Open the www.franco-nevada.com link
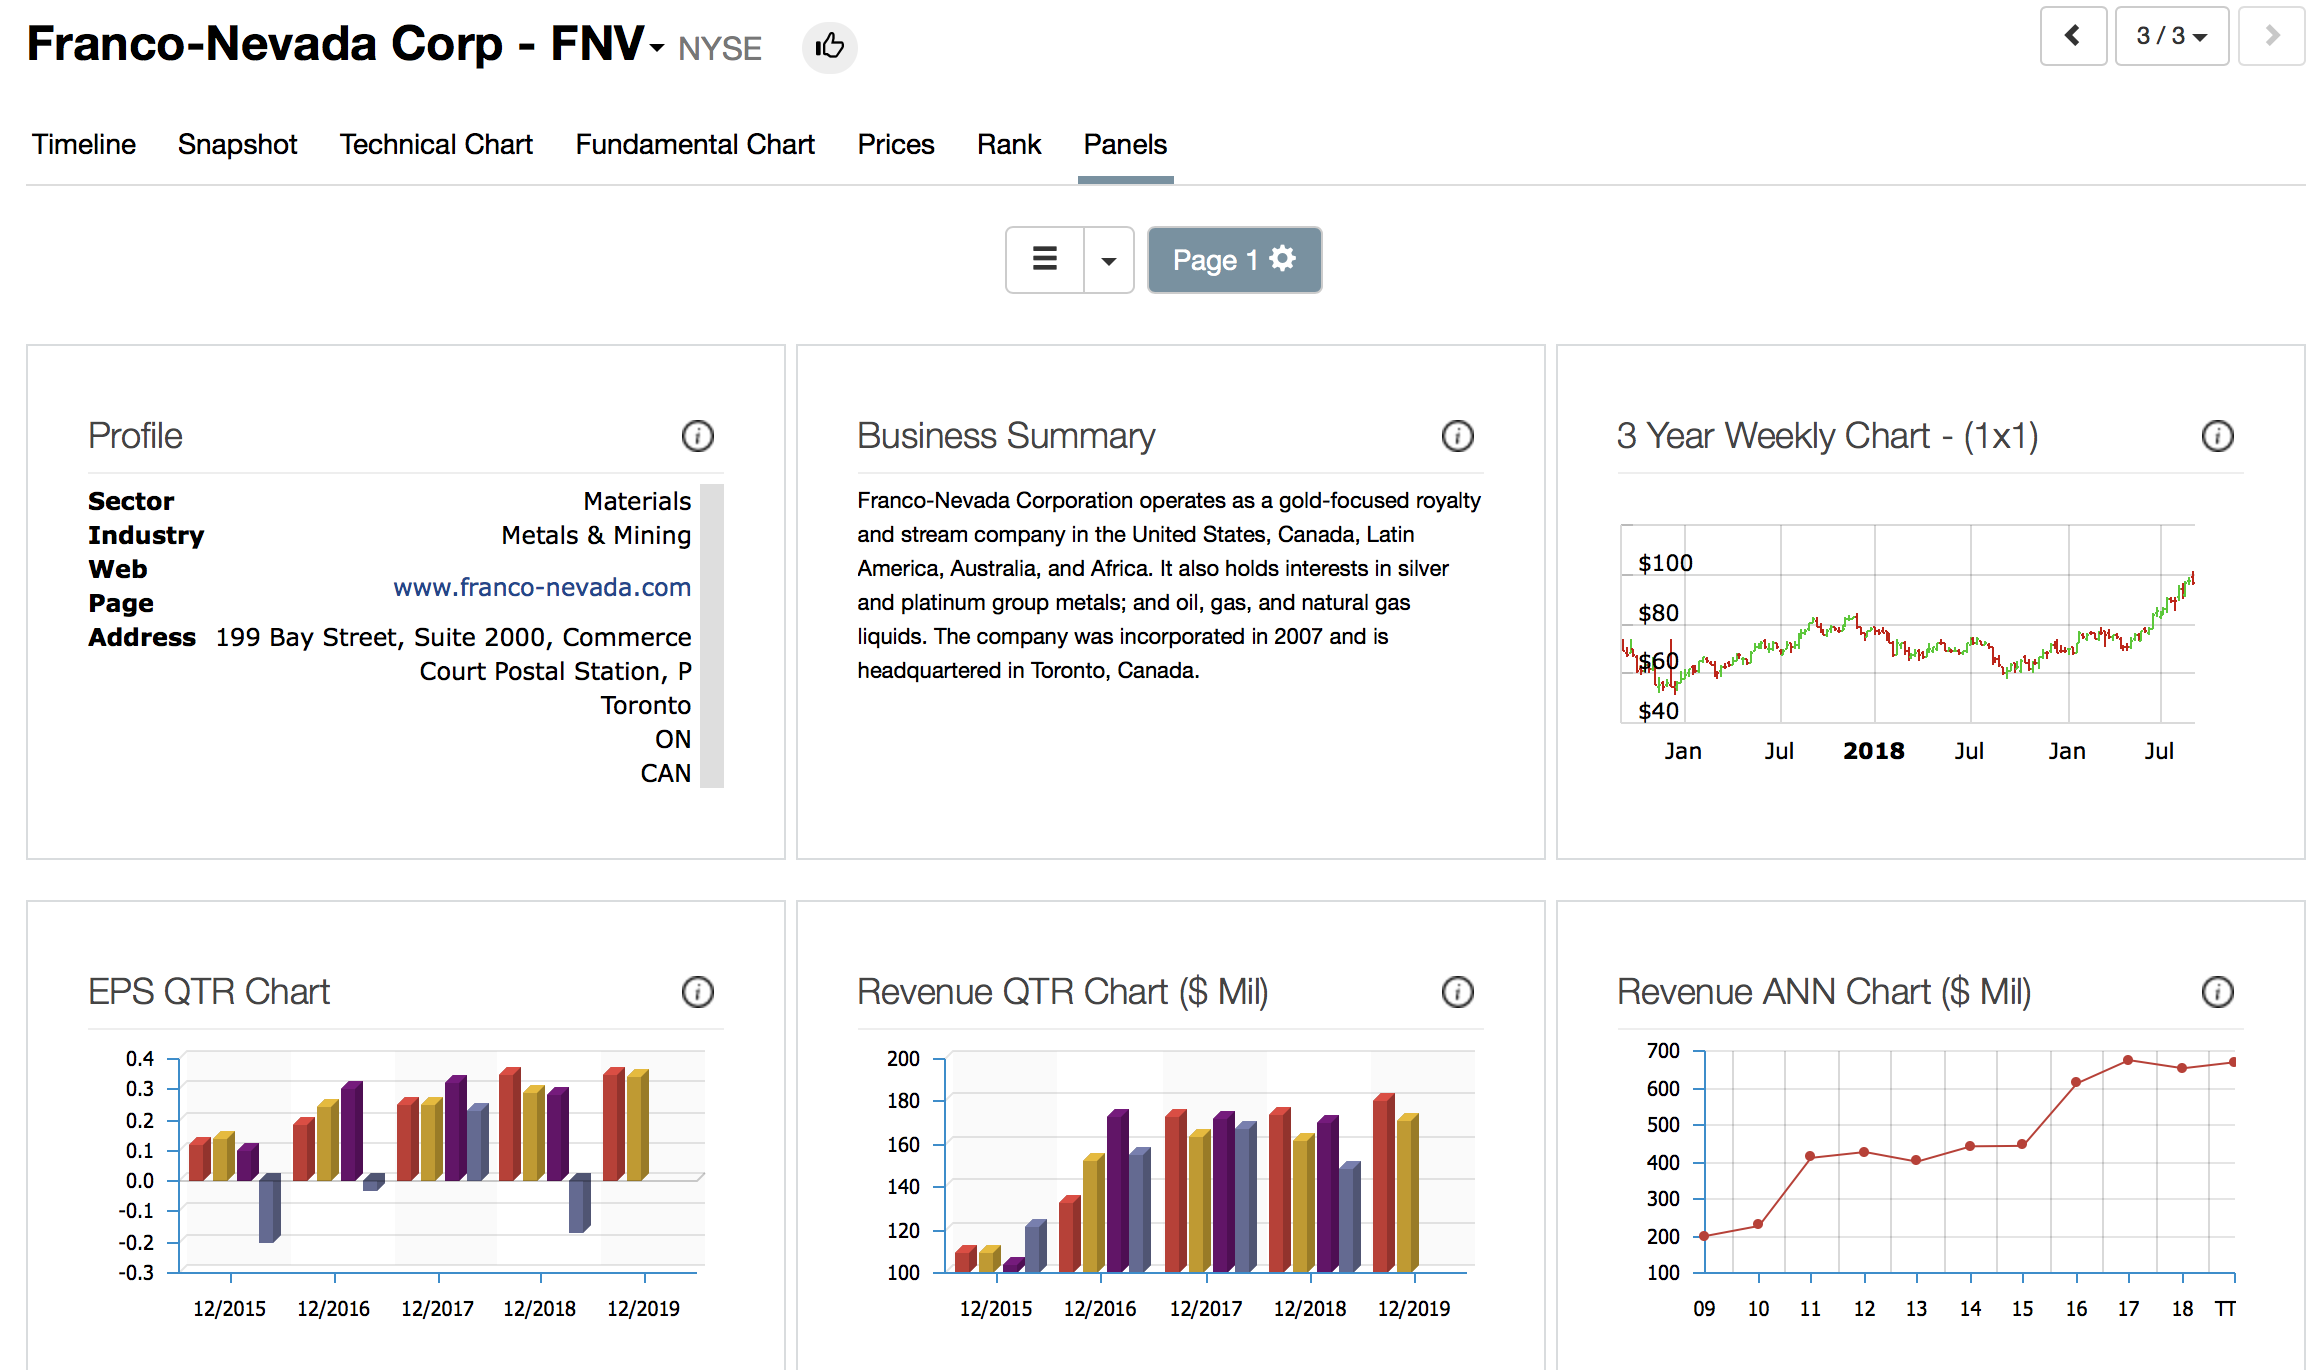This screenshot has height=1370, width=2320. (542, 587)
